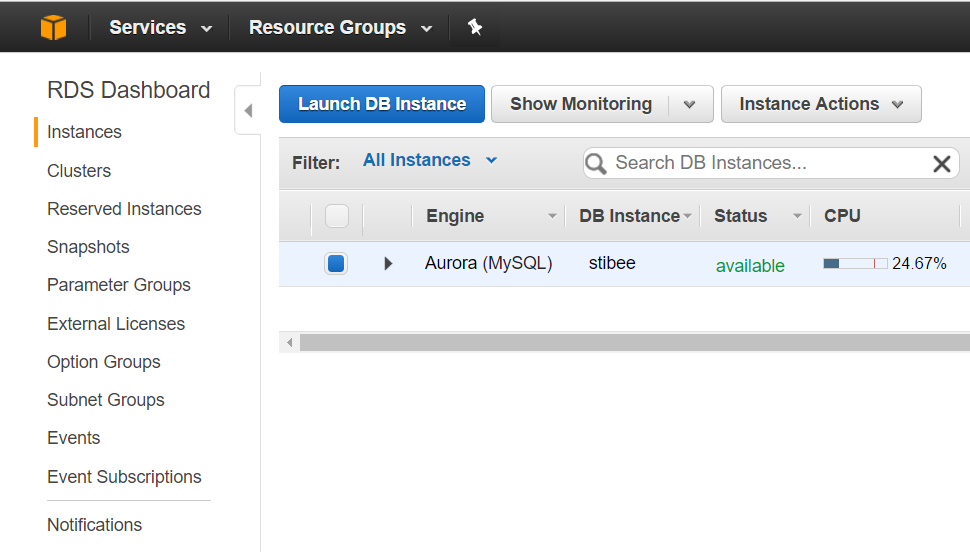Viewport: 970px width, 552px height.
Task: Open the Events page
Action: point(74,438)
